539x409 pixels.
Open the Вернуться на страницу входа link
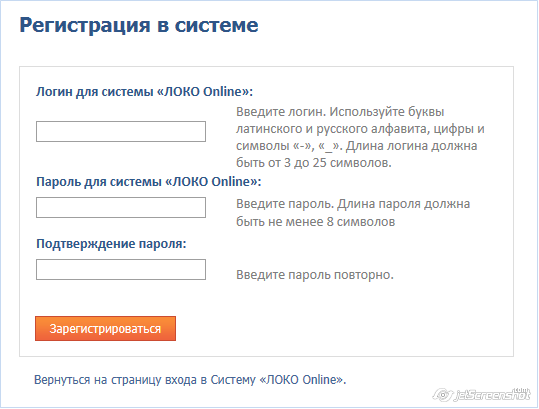point(190,380)
